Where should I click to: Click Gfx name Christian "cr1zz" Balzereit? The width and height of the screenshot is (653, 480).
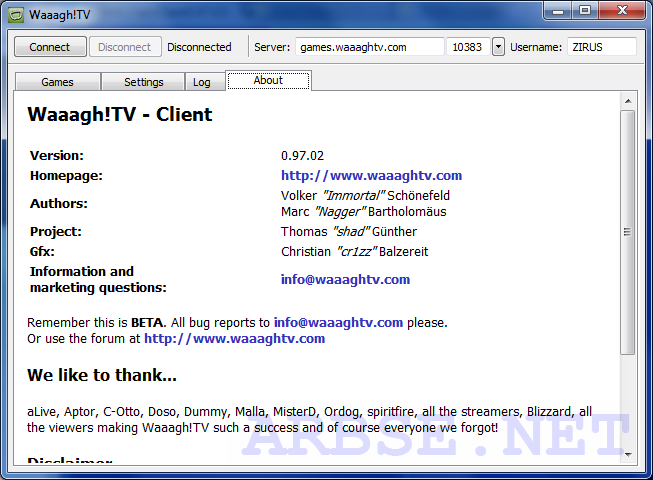[x=354, y=251]
